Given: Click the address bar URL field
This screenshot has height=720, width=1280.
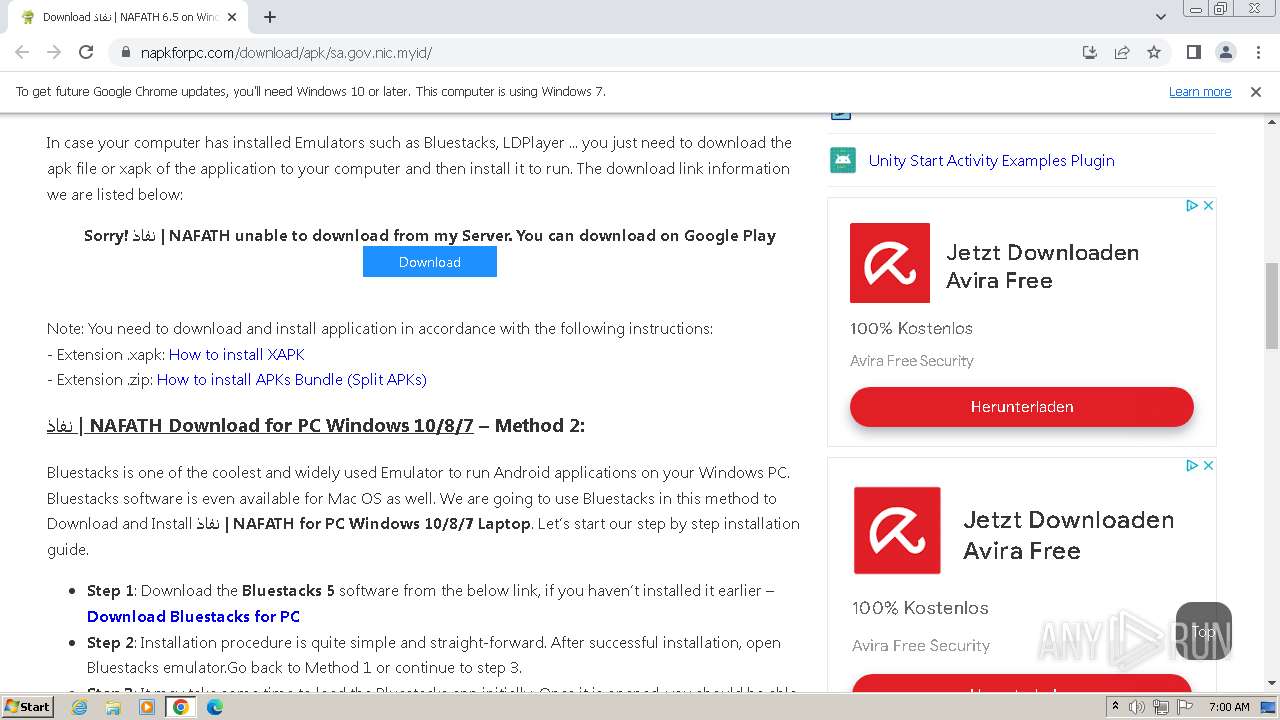Looking at the screenshot, I should (x=600, y=52).
